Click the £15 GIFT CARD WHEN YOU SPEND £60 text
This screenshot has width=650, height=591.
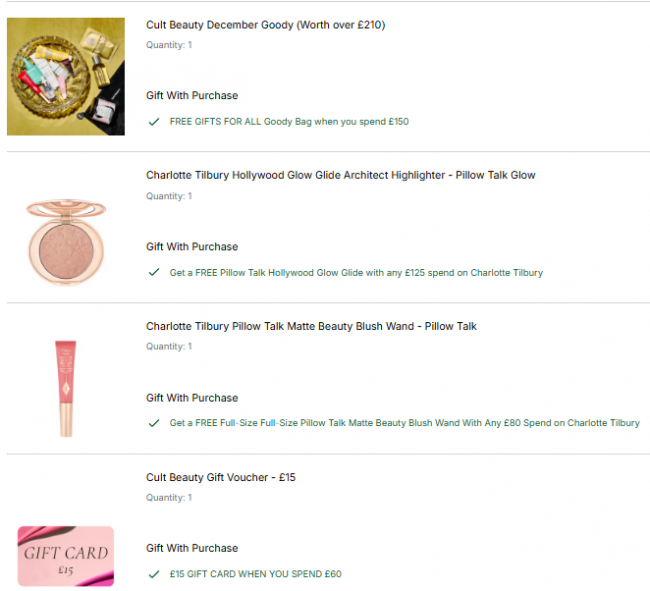256,574
